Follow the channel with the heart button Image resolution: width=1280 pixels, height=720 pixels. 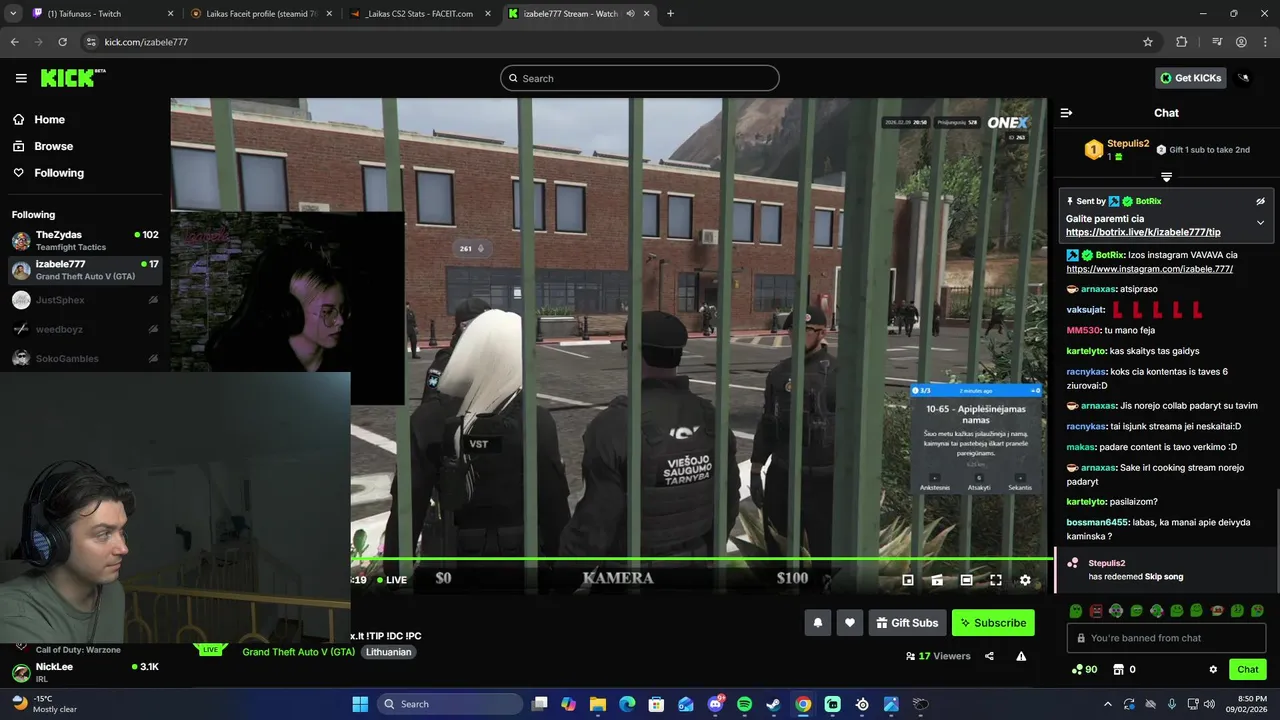[x=849, y=623]
